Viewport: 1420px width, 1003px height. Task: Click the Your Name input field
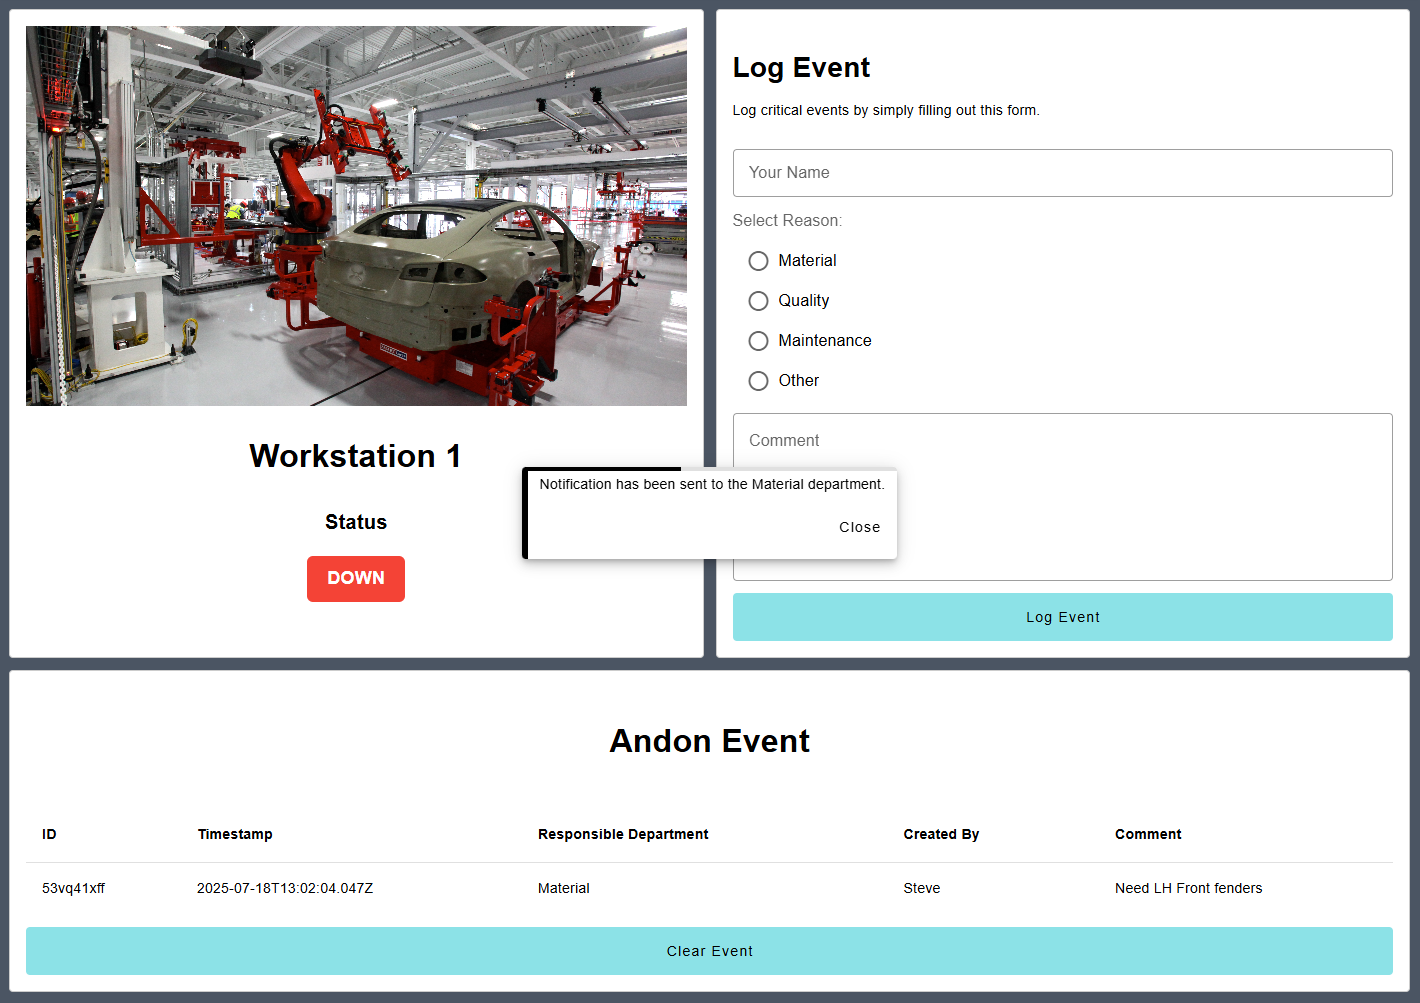tap(1062, 173)
